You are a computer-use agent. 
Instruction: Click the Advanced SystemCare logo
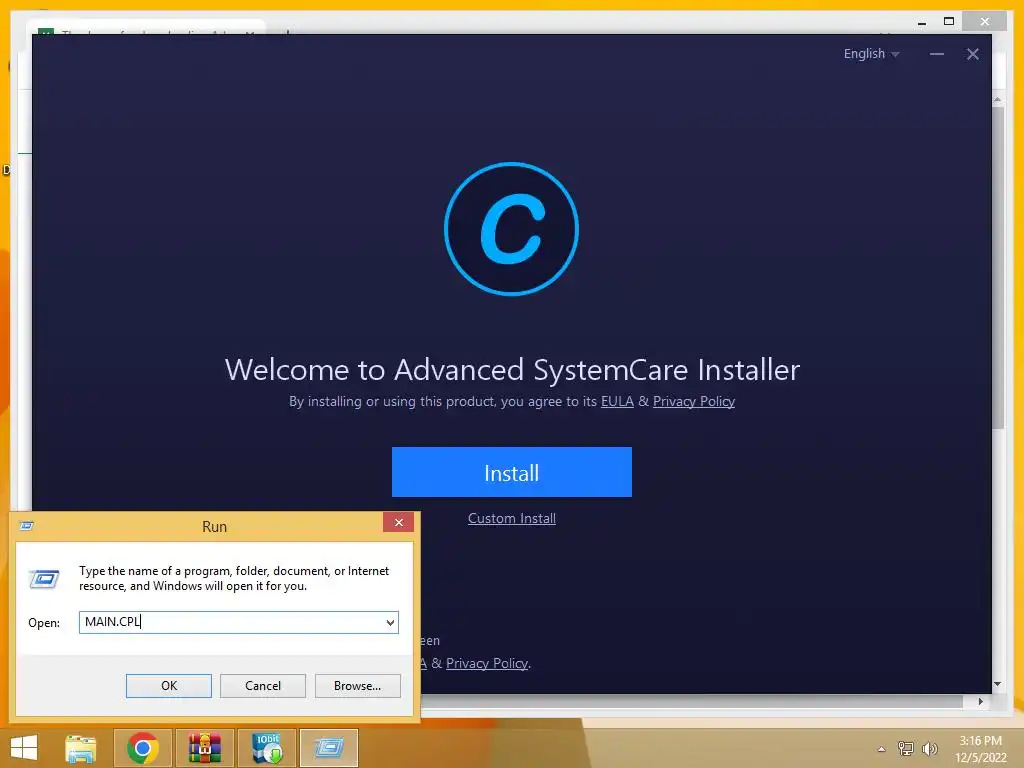coord(511,229)
